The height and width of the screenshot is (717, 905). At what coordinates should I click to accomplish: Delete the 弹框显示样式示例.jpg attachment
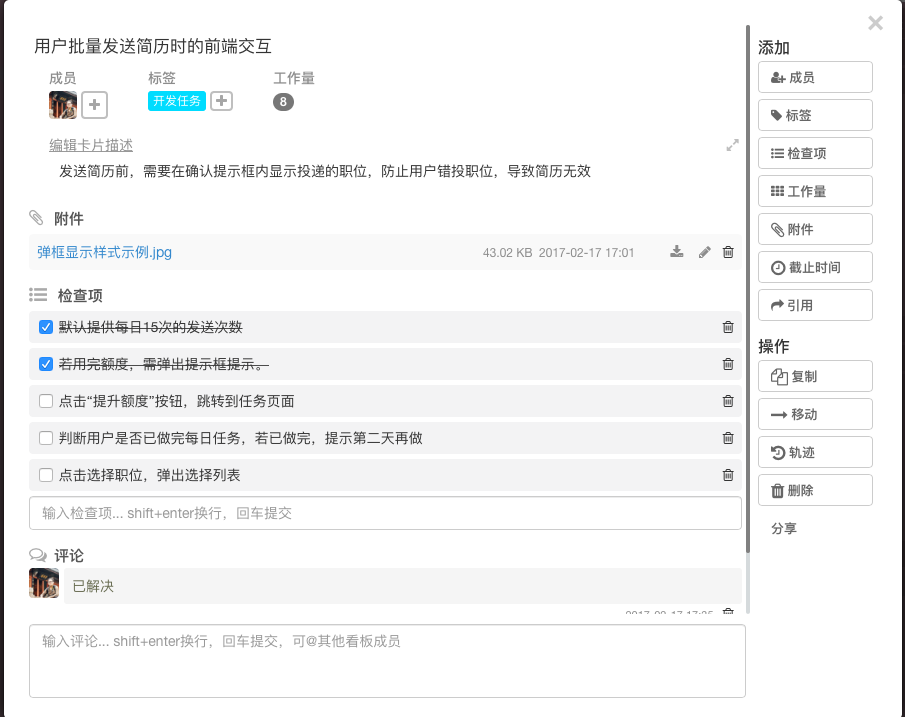728,252
